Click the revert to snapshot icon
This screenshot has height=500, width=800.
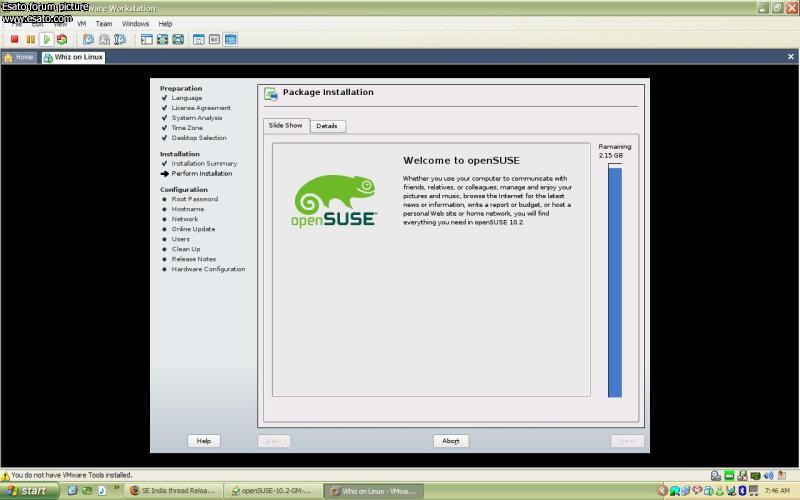coord(104,39)
